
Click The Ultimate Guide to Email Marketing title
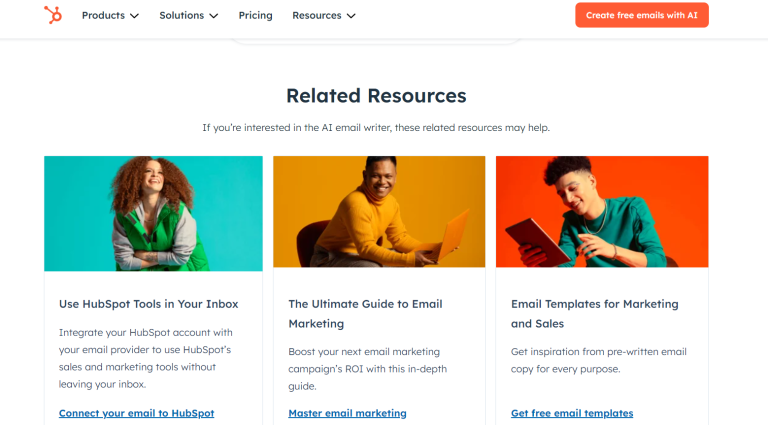coord(365,313)
